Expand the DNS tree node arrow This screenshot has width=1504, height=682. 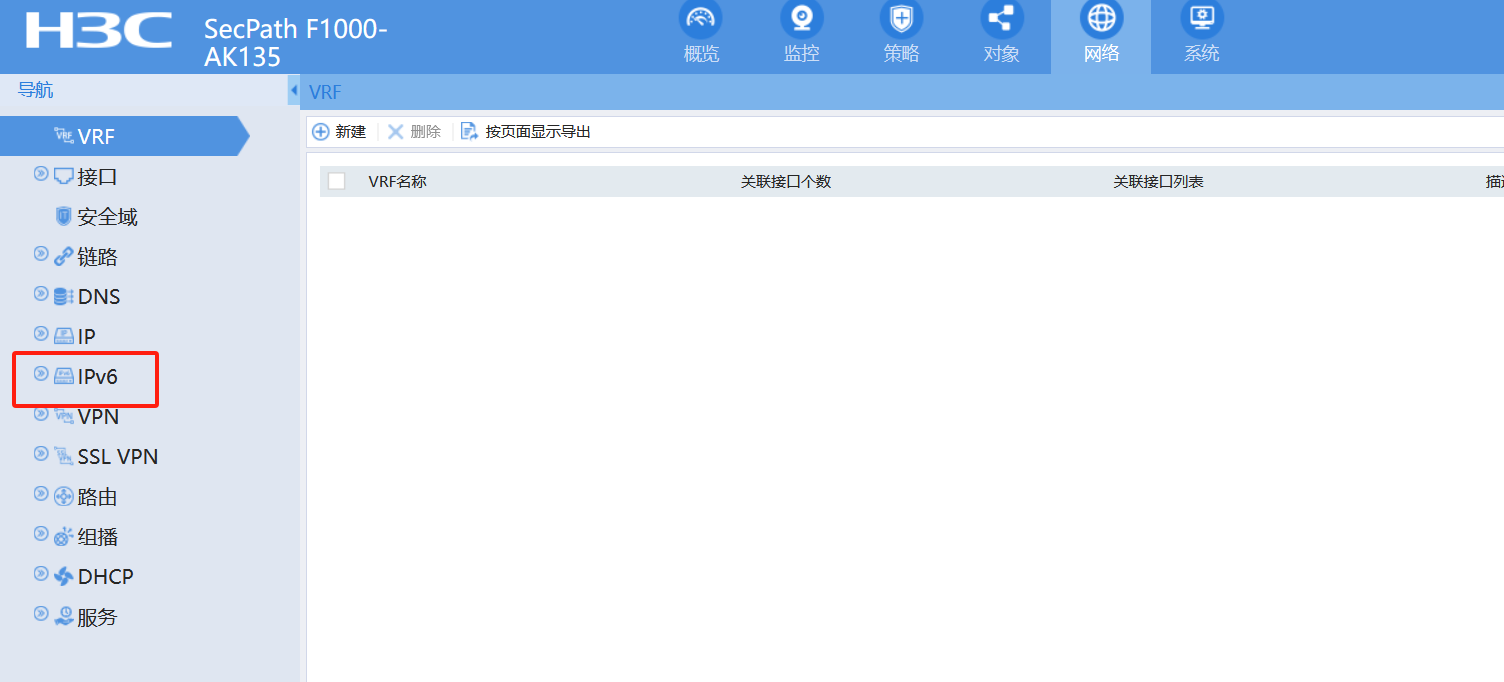tap(41, 294)
